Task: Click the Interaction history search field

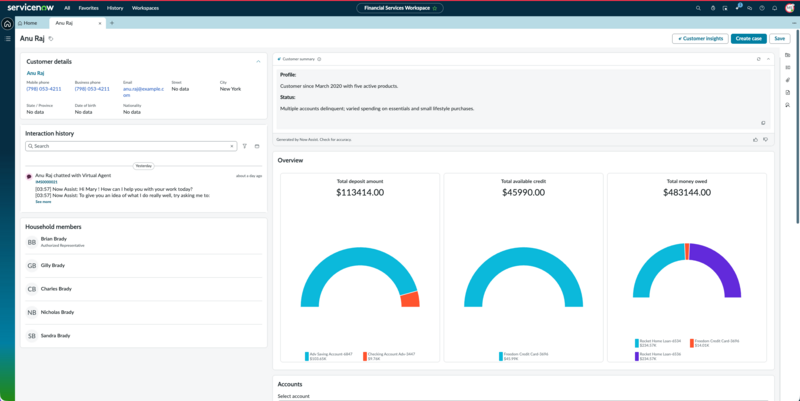Action: pos(131,146)
